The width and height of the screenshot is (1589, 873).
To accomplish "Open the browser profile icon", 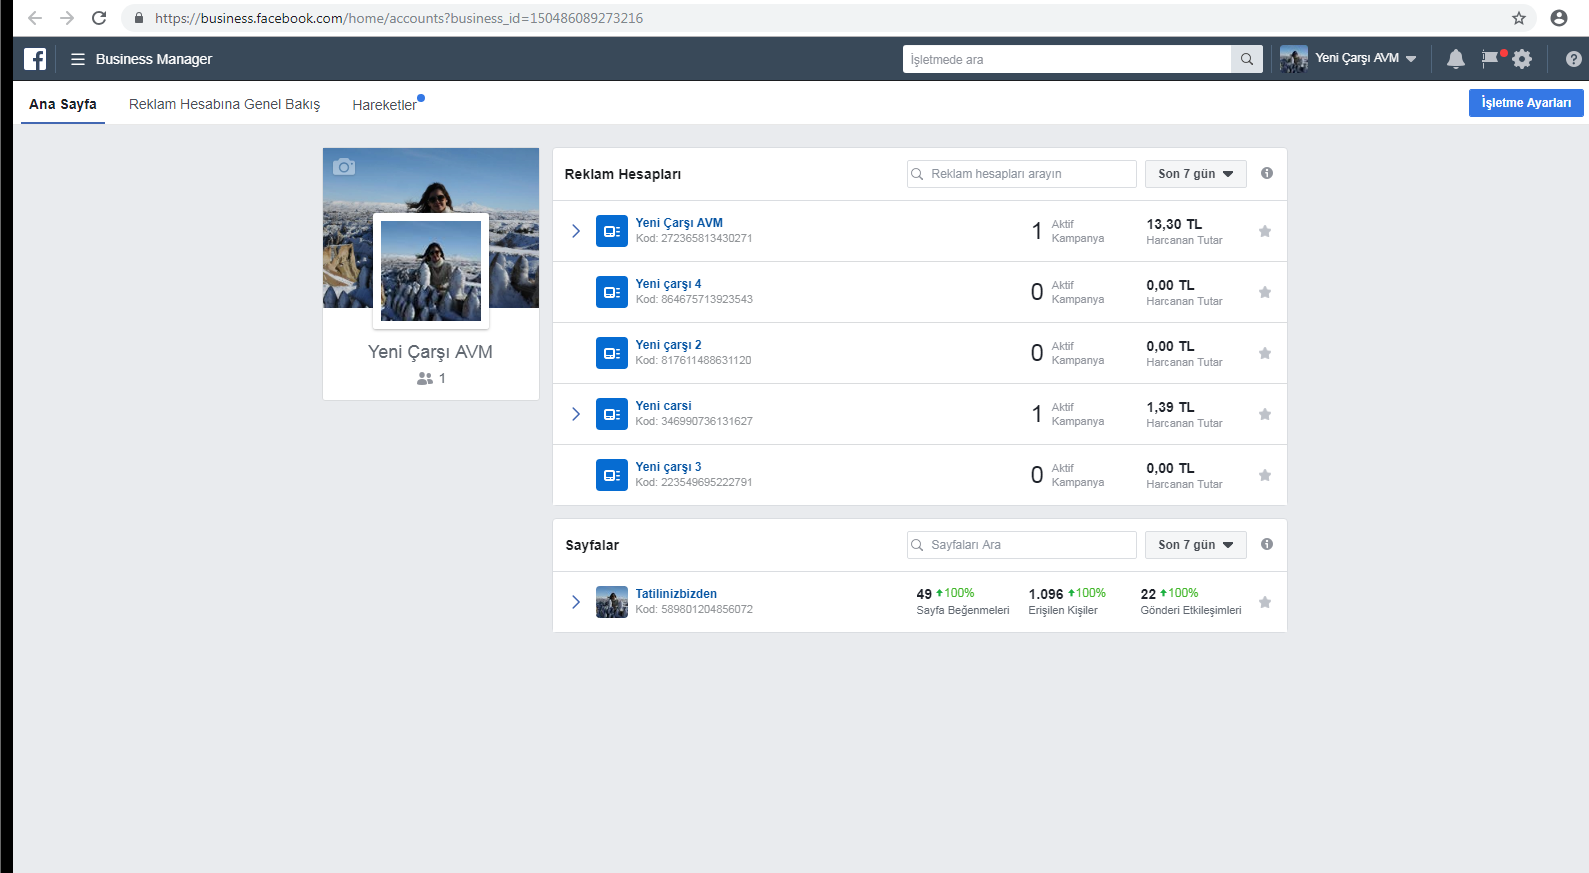I will pos(1559,18).
